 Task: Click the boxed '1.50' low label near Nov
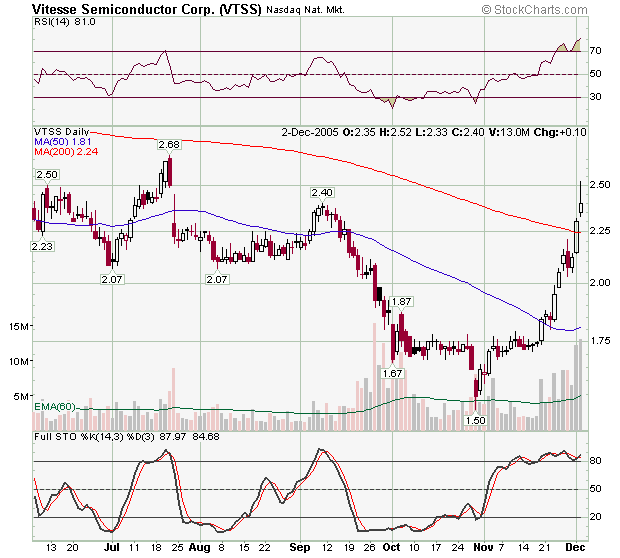(475, 420)
